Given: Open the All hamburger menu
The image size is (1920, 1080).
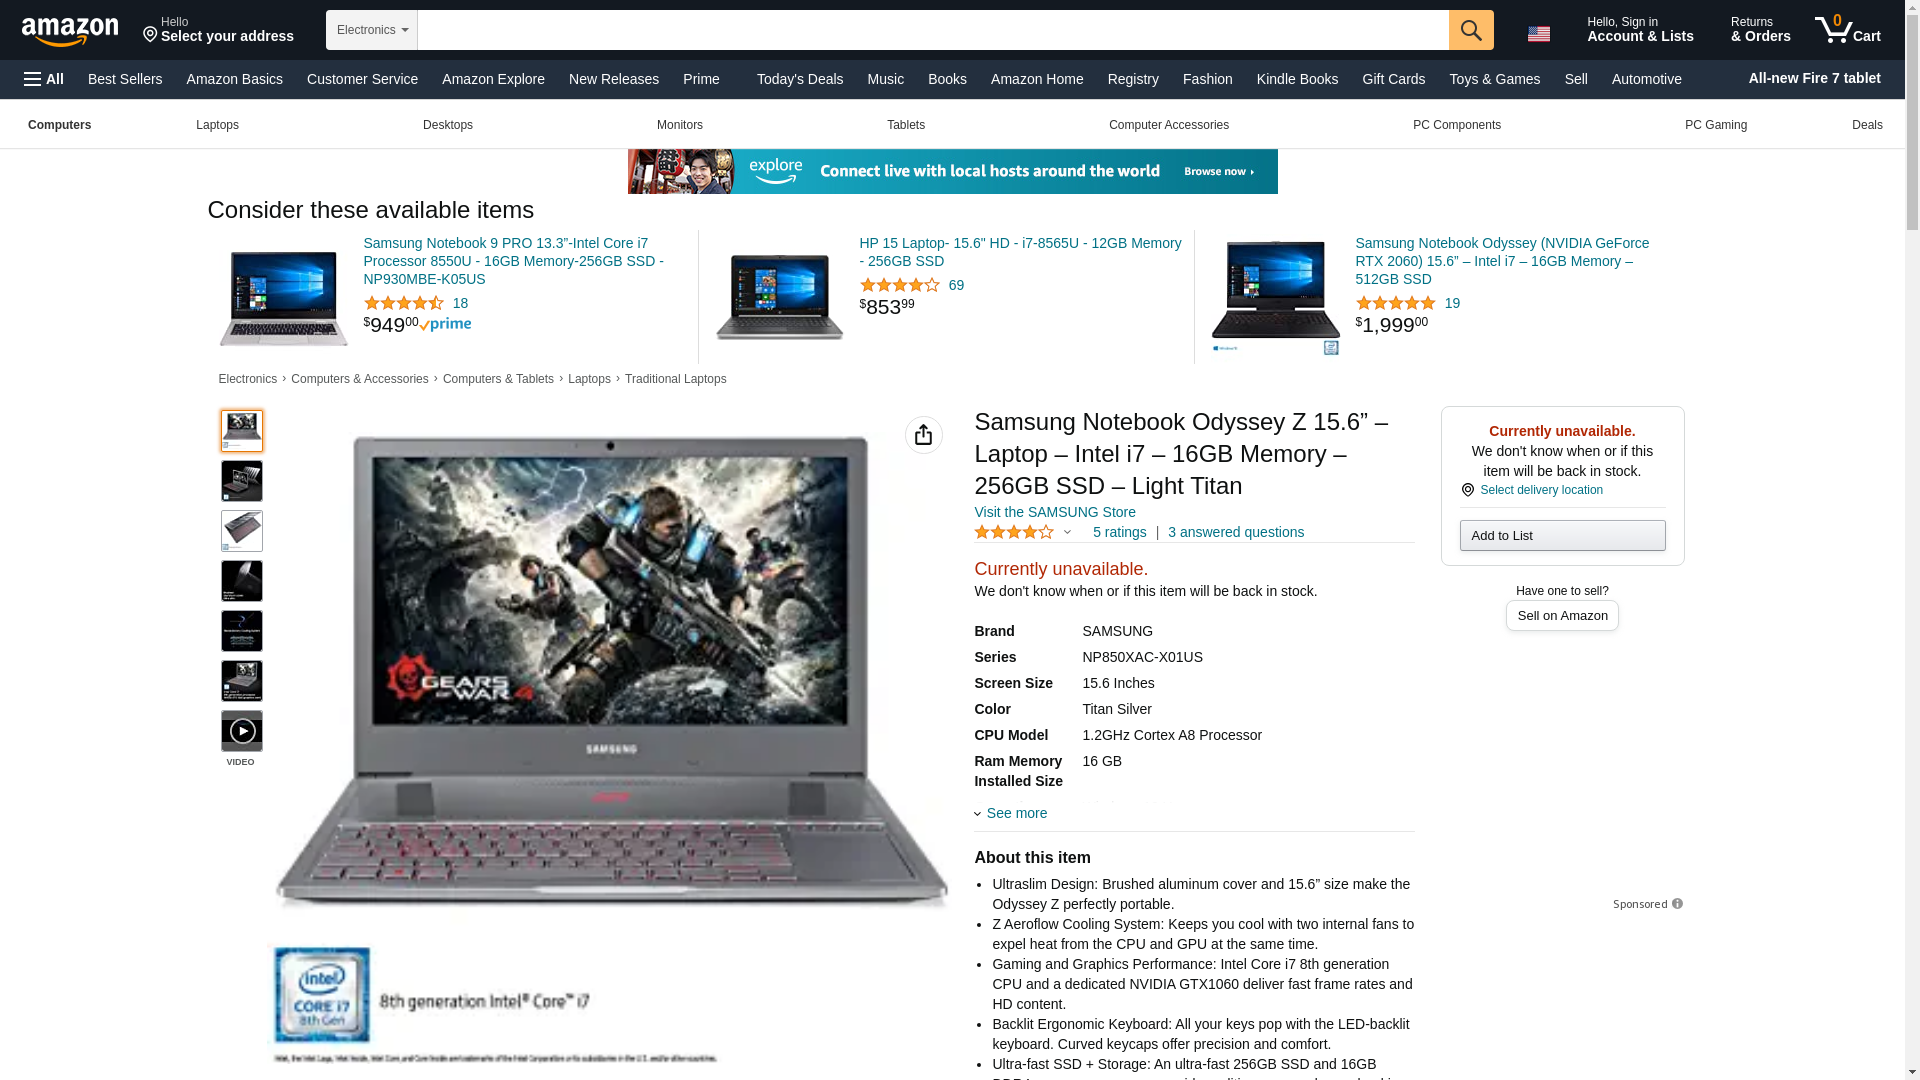Looking at the screenshot, I should click(44, 79).
